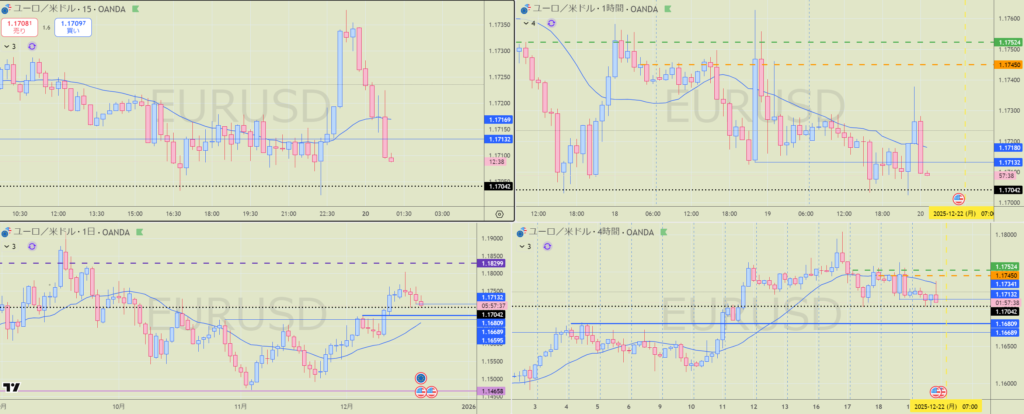Image resolution: width=1024 pixels, height=414 pixels.
Task: Collapse the indicator legend on the 15-minute chart
Action: pos(9,46)
